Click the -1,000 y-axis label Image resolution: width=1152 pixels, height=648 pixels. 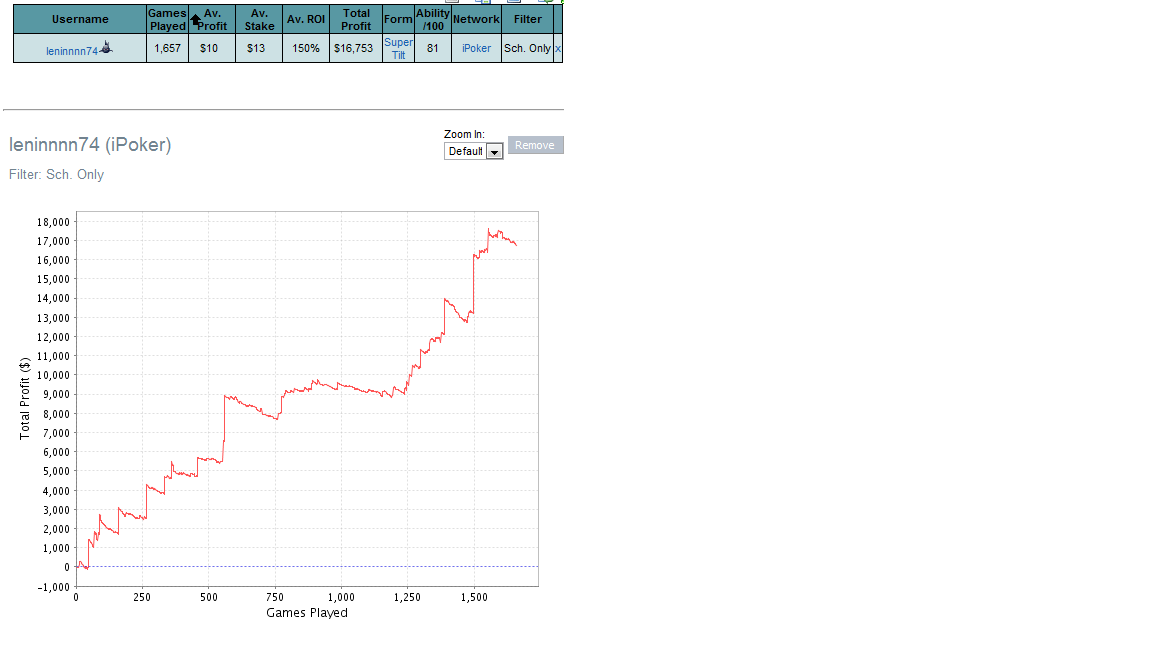pos(53,586)
